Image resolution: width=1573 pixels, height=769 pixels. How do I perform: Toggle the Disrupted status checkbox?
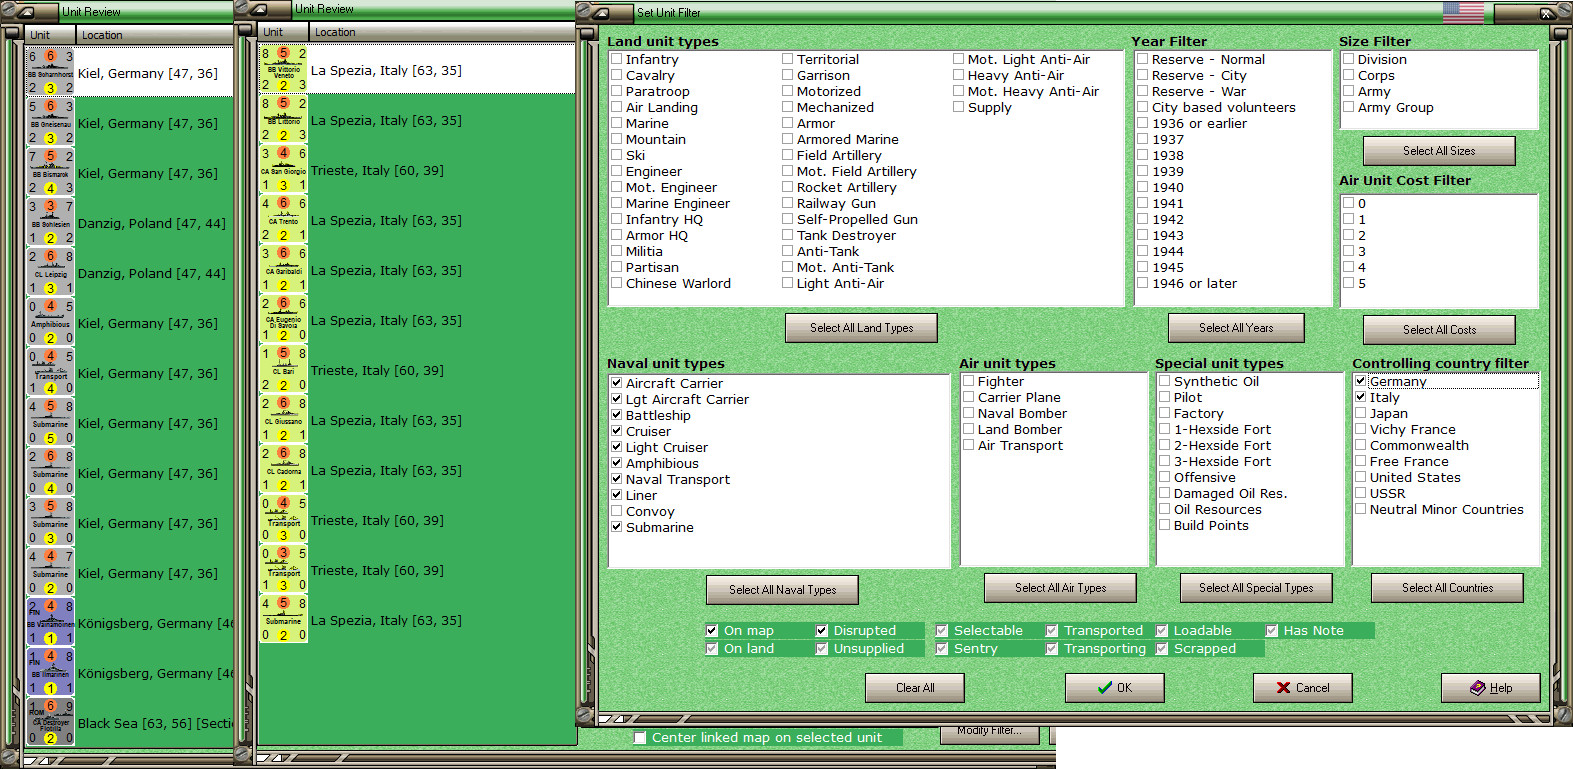click(822, 630)
